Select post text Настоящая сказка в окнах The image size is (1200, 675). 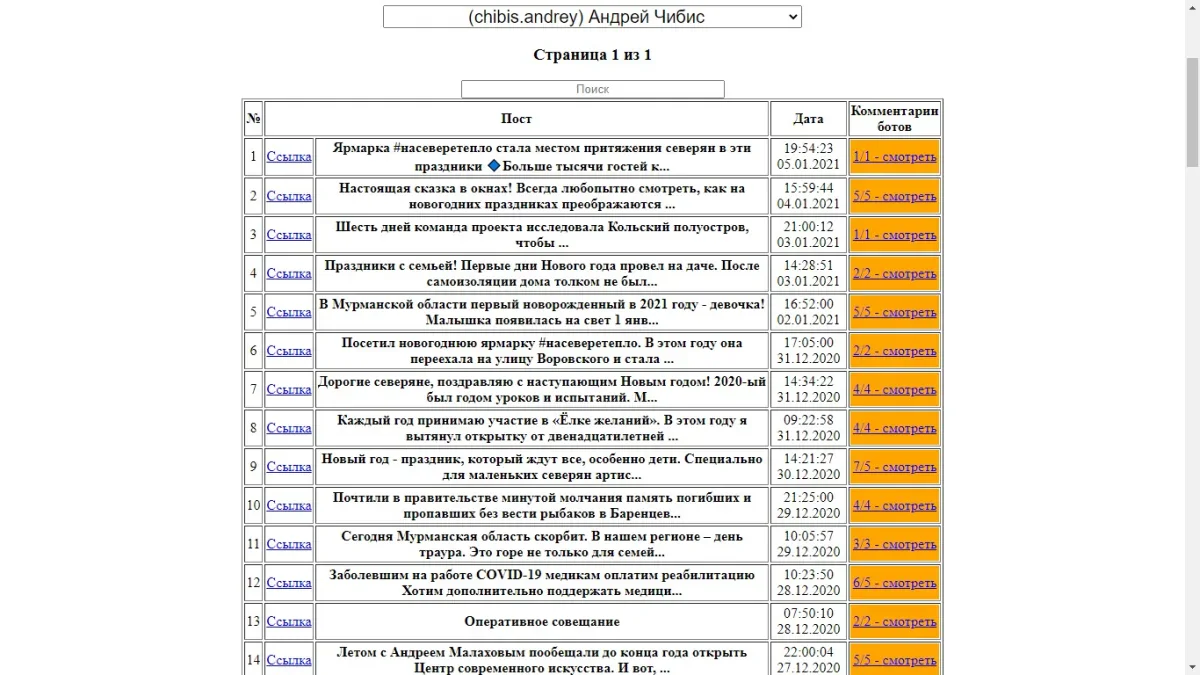point(541,196)
